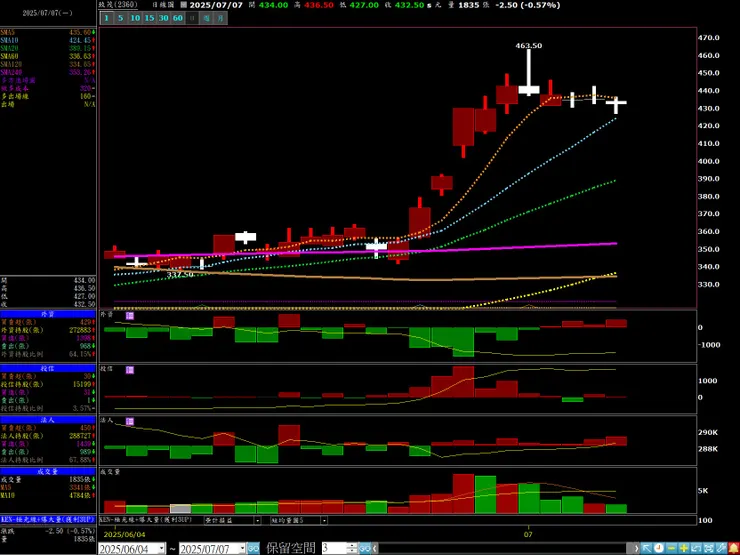Click the return/undo arrow icon in bottom toolbar
740x555 pixels.
696,548
